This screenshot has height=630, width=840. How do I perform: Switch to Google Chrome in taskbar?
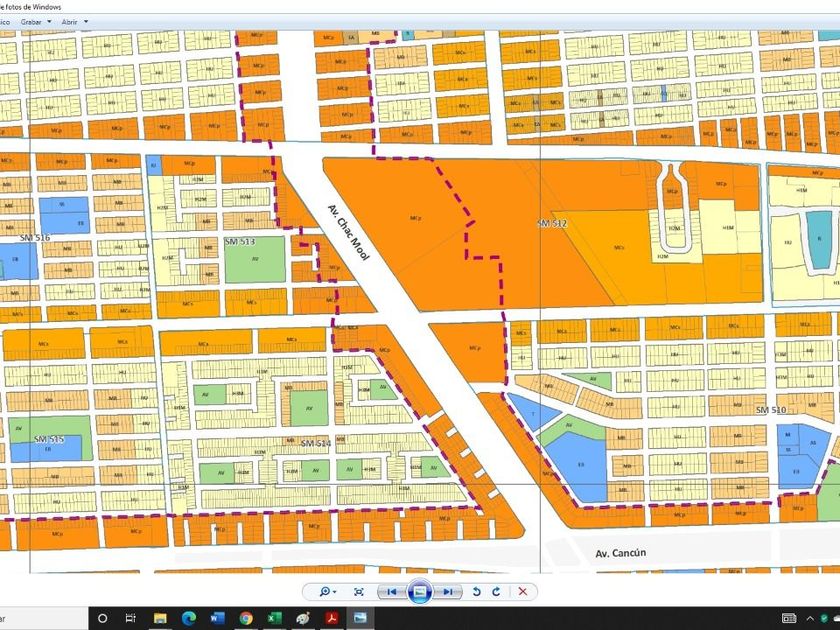click(246, 618)
